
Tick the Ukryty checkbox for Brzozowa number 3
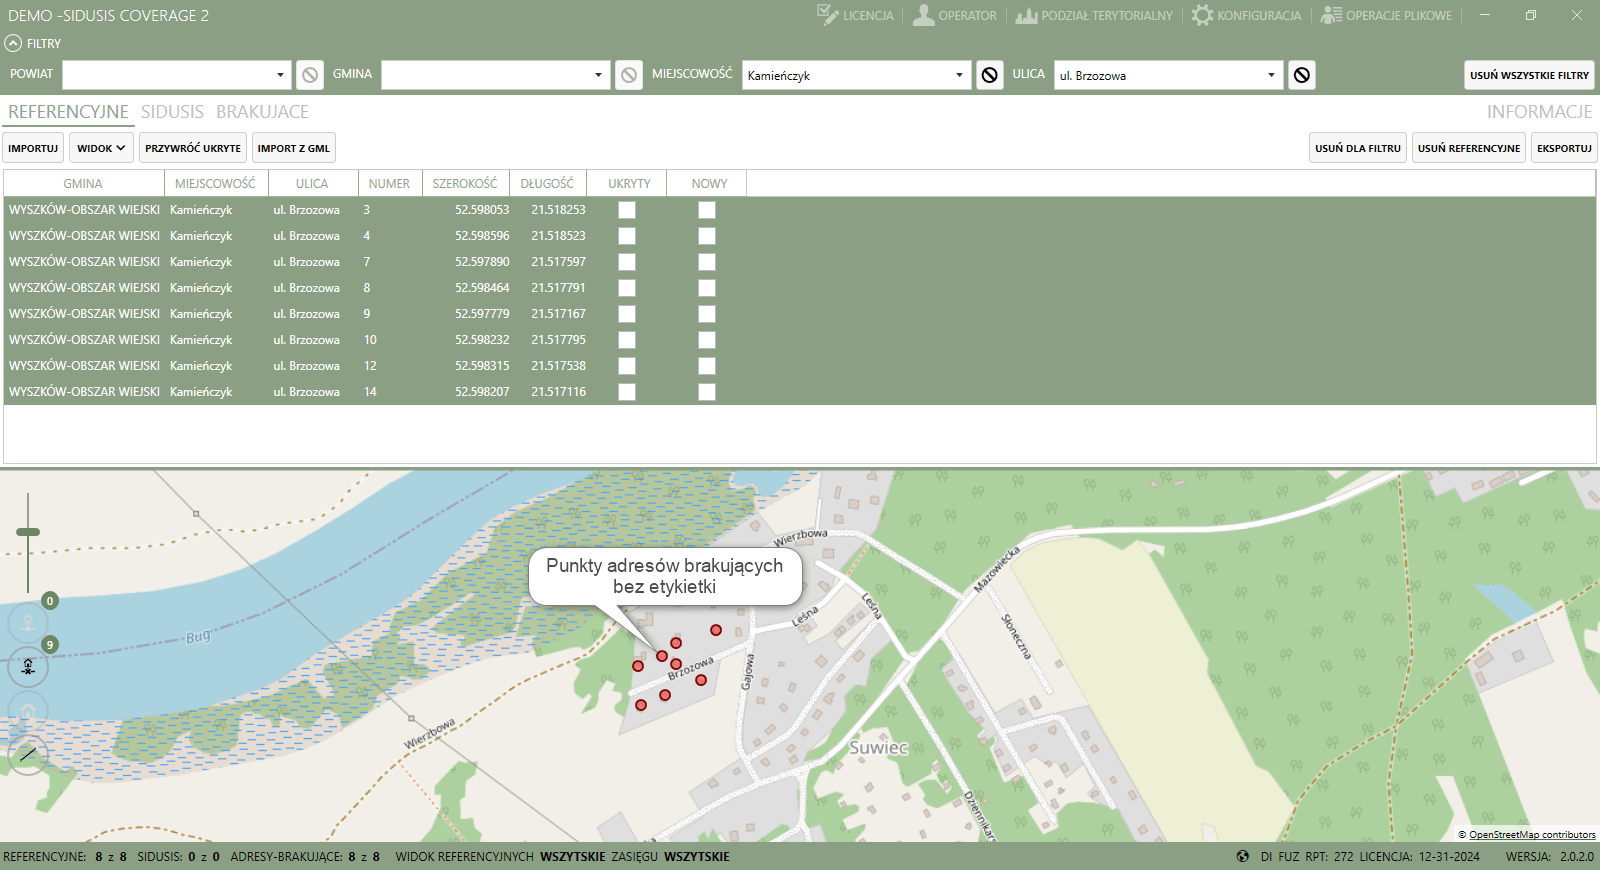(x=627, y=210)
